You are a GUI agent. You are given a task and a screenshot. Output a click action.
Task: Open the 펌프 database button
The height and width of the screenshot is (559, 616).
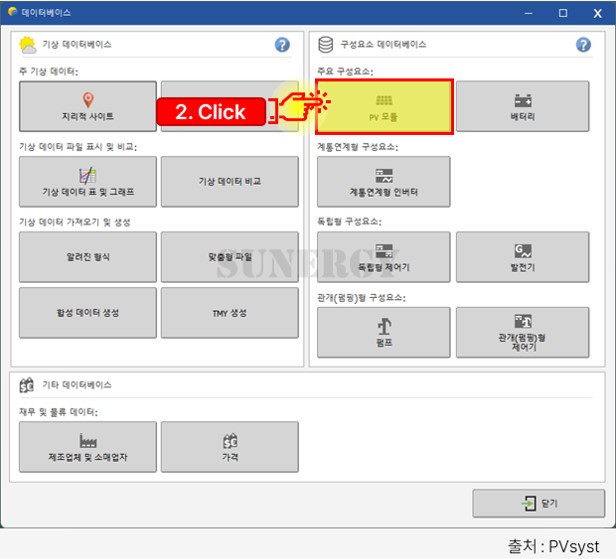pyautogui.click(x=383, y=332)
